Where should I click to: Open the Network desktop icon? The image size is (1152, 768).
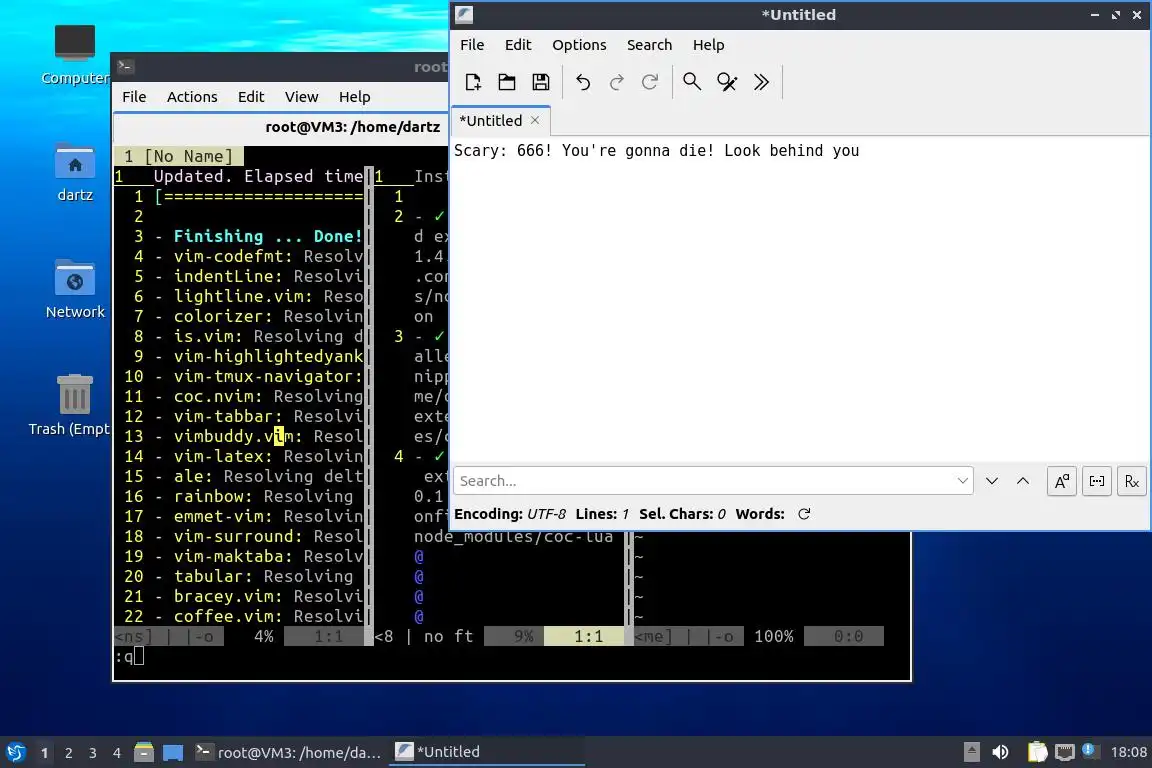click(x=75, y=290)
